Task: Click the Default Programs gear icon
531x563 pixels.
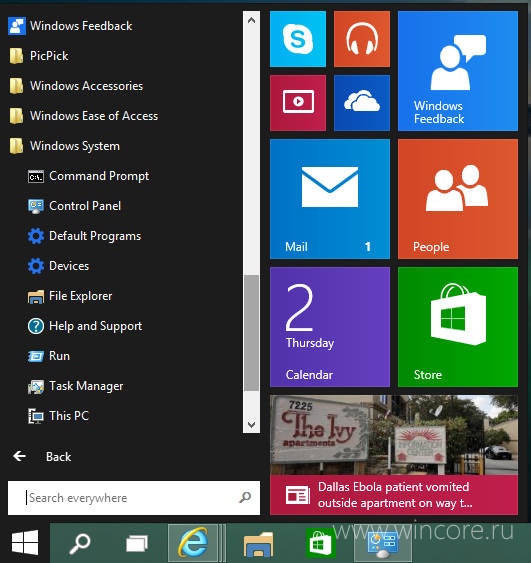Action: coord(36,236)
